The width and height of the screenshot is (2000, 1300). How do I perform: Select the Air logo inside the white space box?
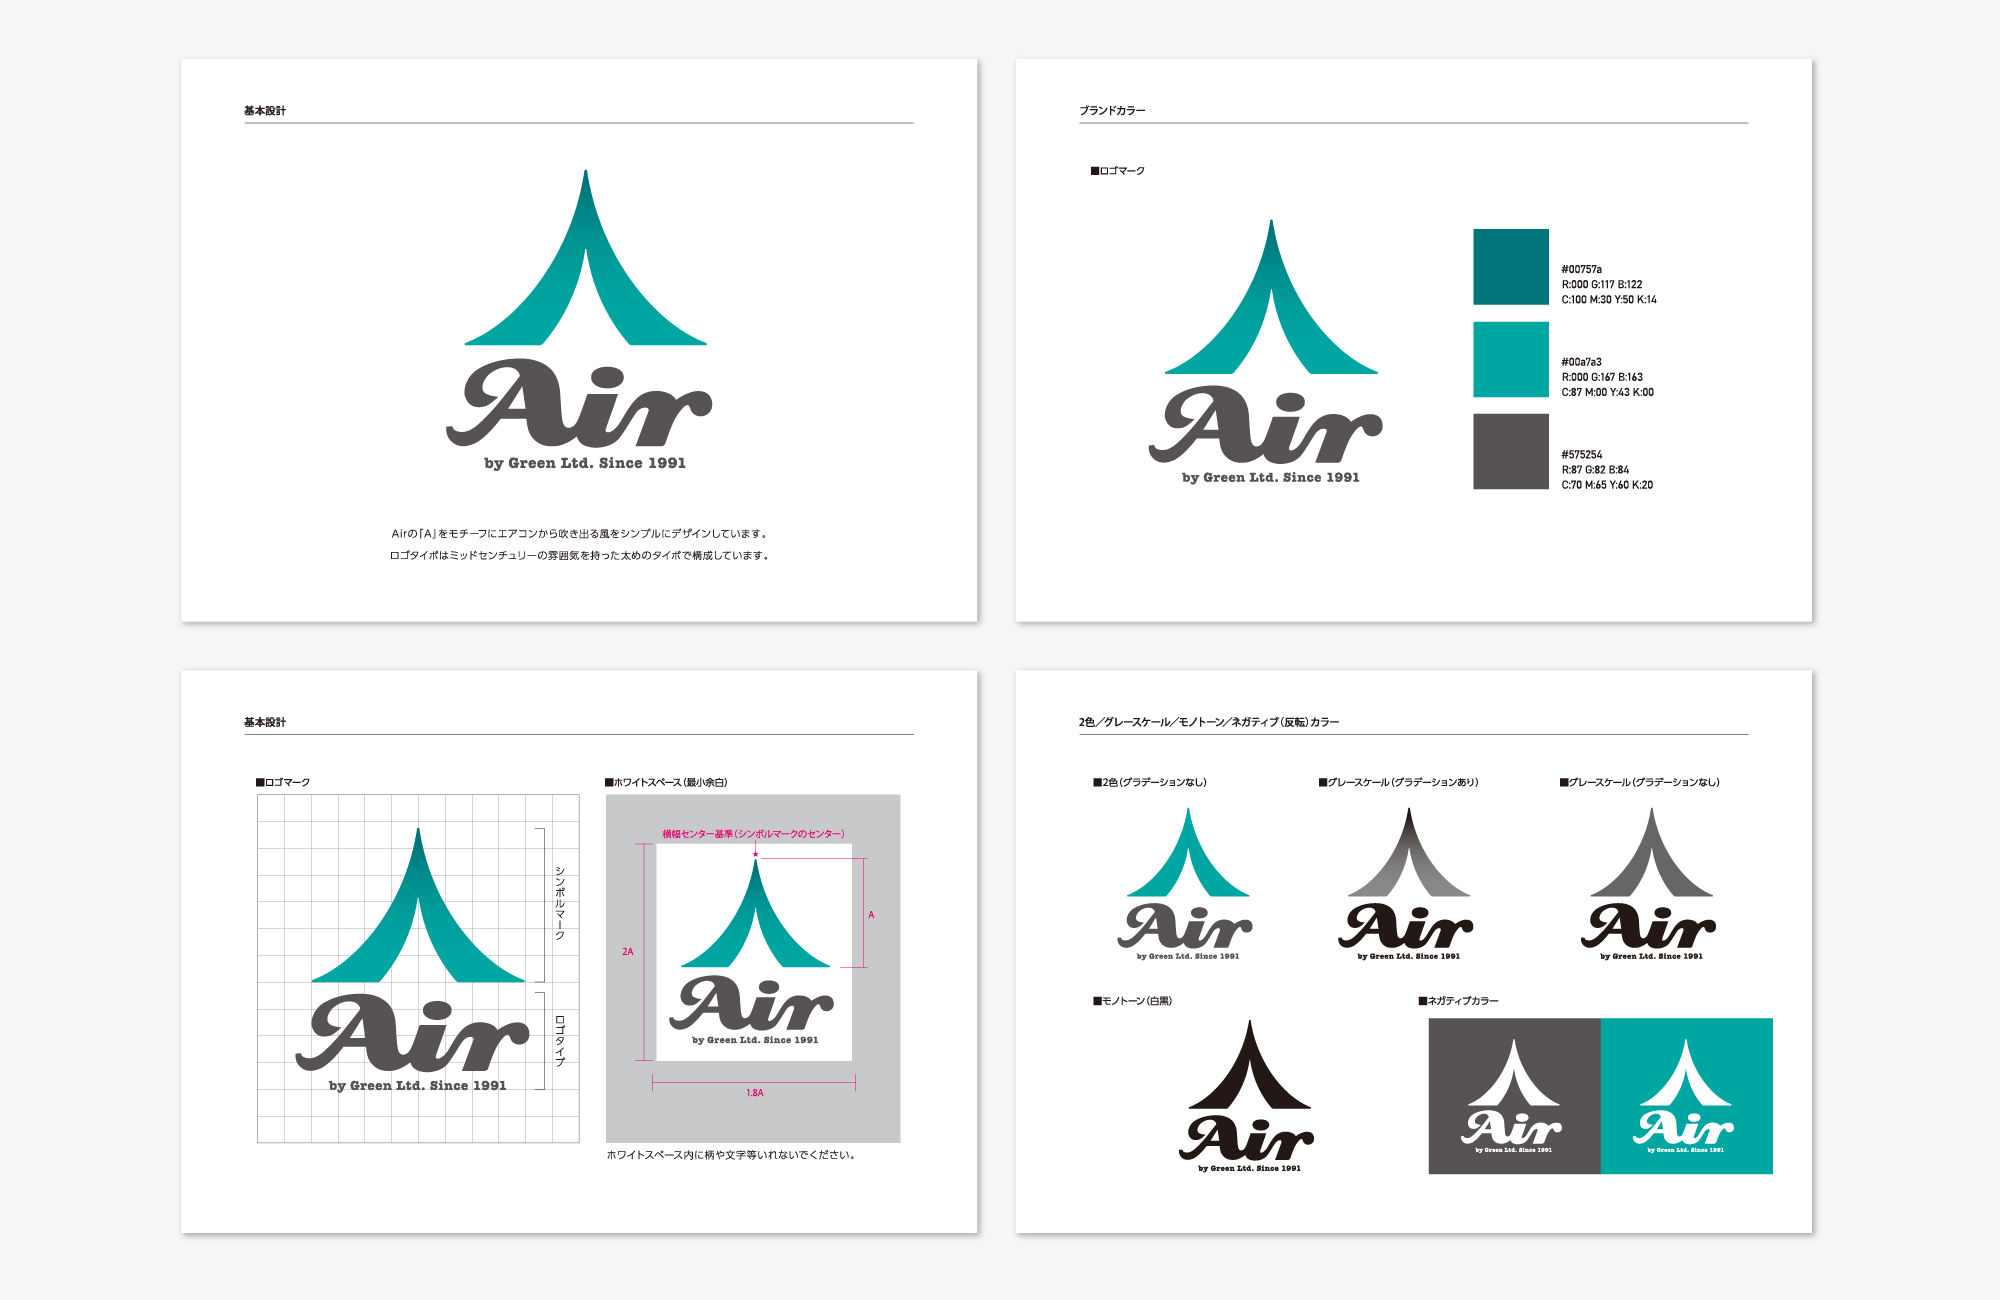coord(752,952)
